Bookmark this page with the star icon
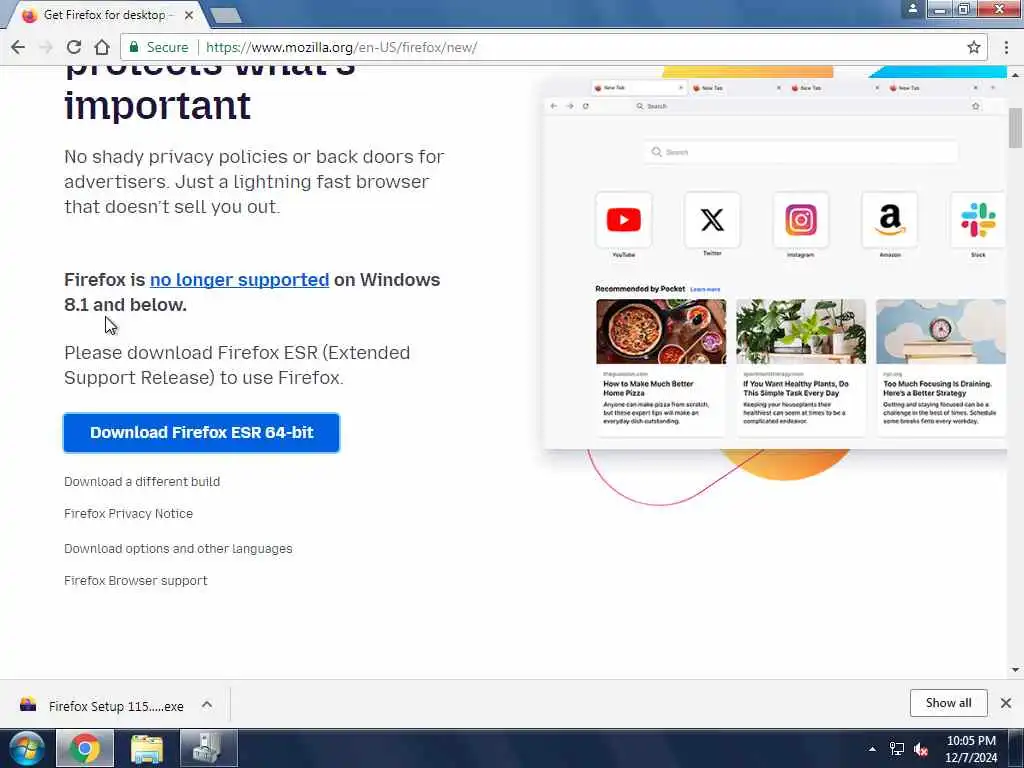This screenshot has width=1024, height=768. coord(974,47)
